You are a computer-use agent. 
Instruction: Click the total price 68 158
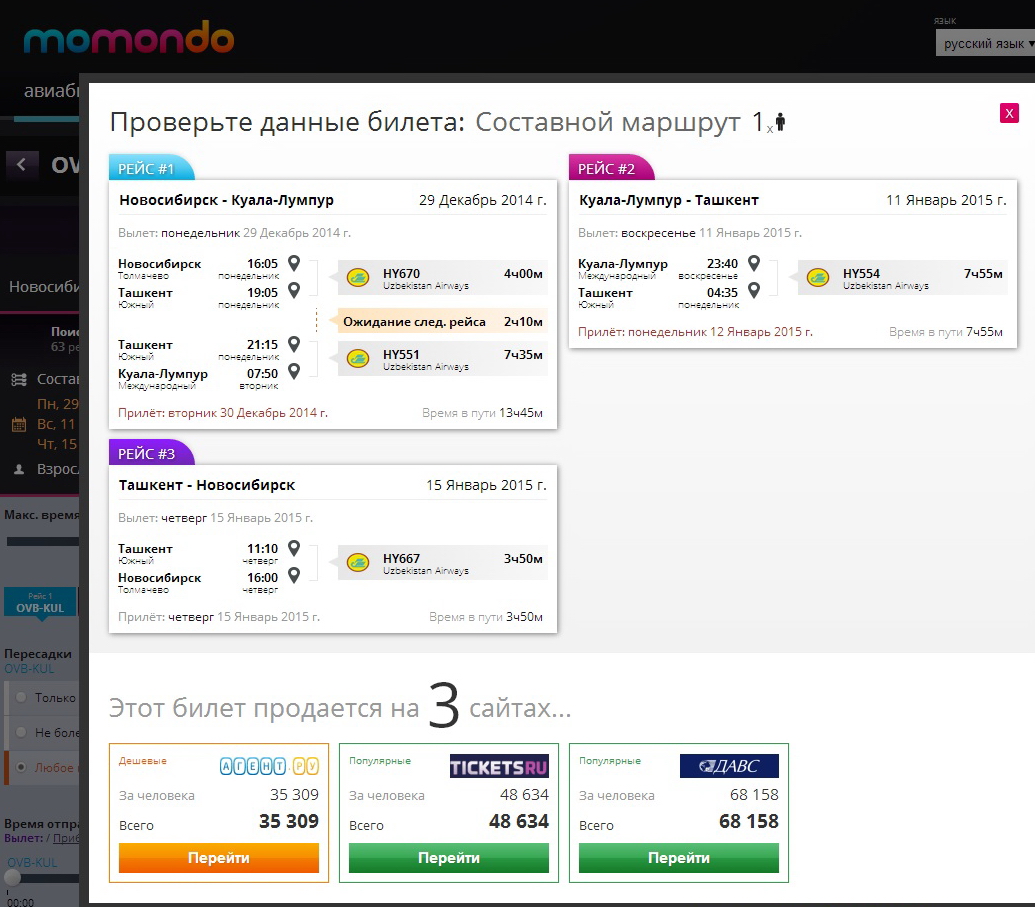[749, 821]
